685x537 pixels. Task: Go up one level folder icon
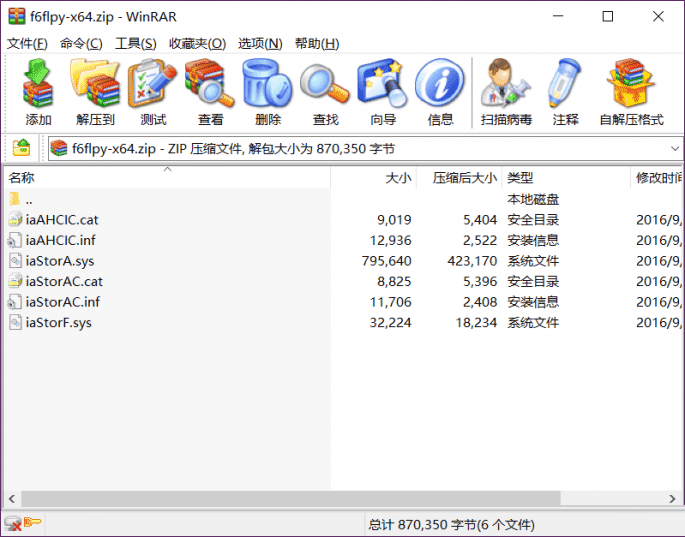pos(21,148)
